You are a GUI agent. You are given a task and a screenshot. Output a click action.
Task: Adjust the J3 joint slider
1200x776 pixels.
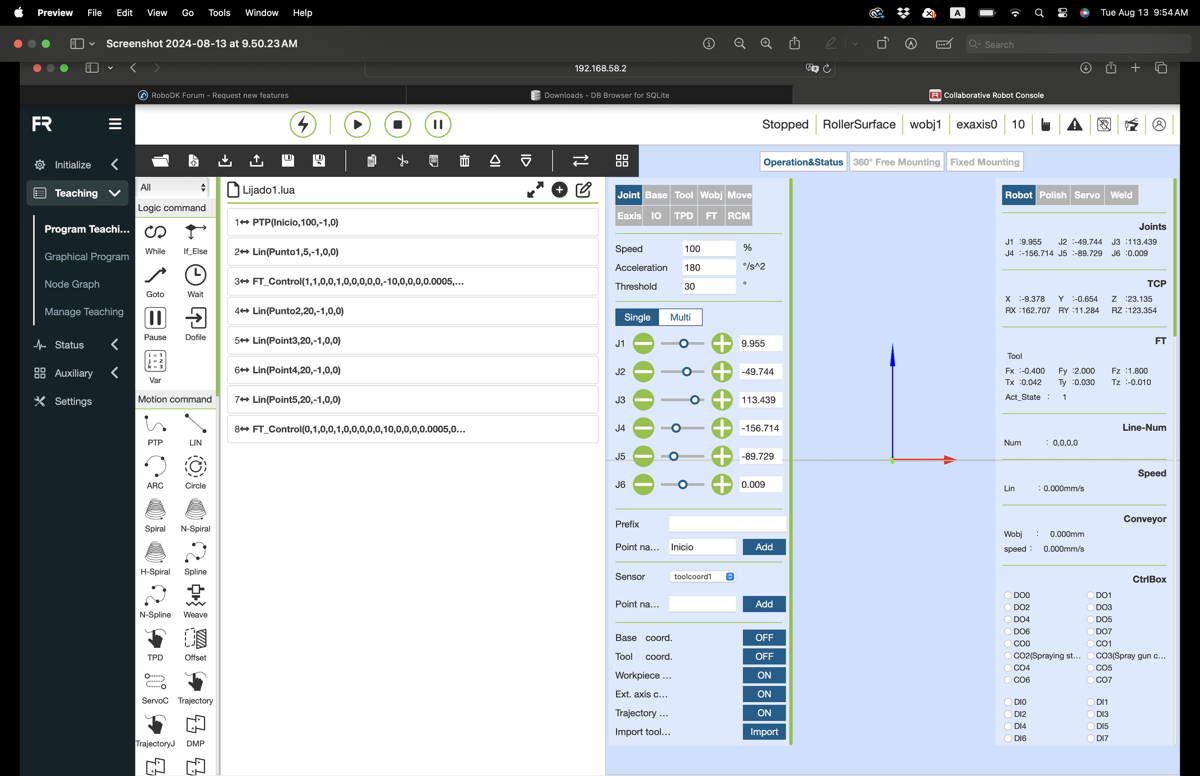(x=695, y=400)
